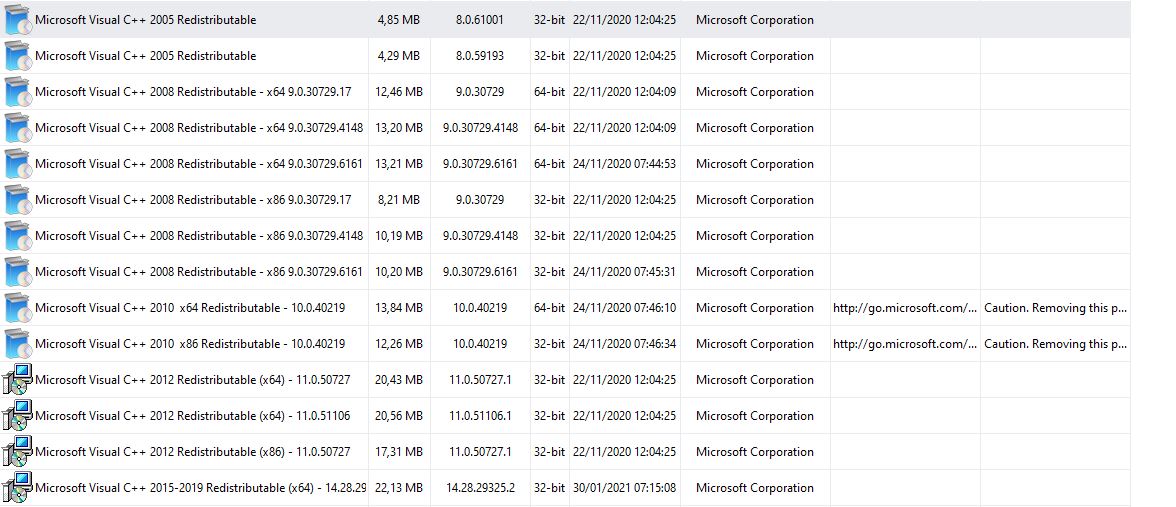Select name 'Microsoft Visual C++ 2012 Redistributable (x86) - 11.0.50727'
1176x507 pixels.
click(192, 452)
